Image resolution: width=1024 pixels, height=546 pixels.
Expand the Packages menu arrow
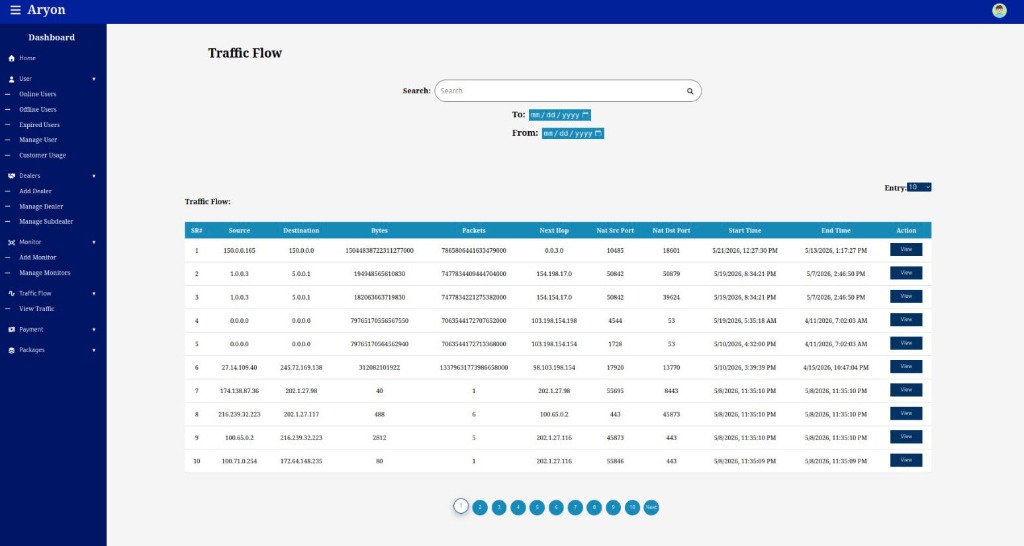click(x=94, y=350)
